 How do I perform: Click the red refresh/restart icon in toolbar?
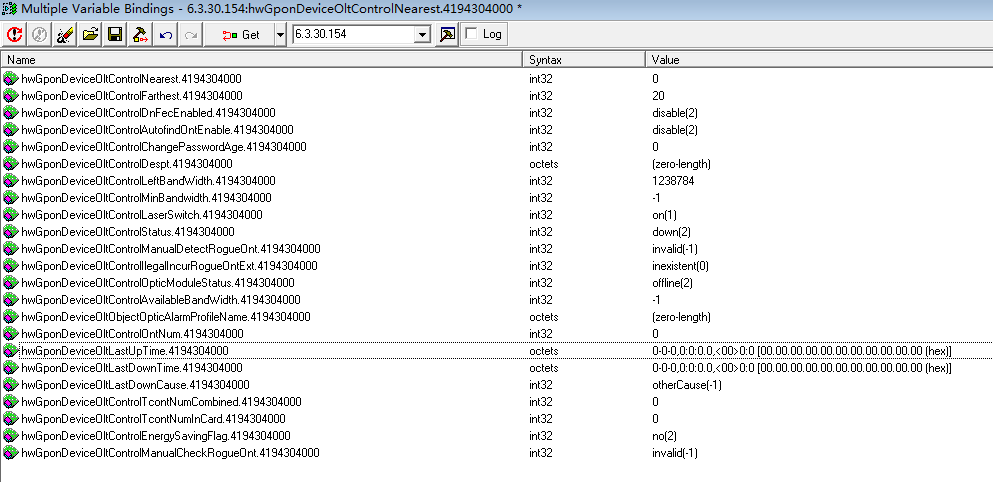[15, 35]
